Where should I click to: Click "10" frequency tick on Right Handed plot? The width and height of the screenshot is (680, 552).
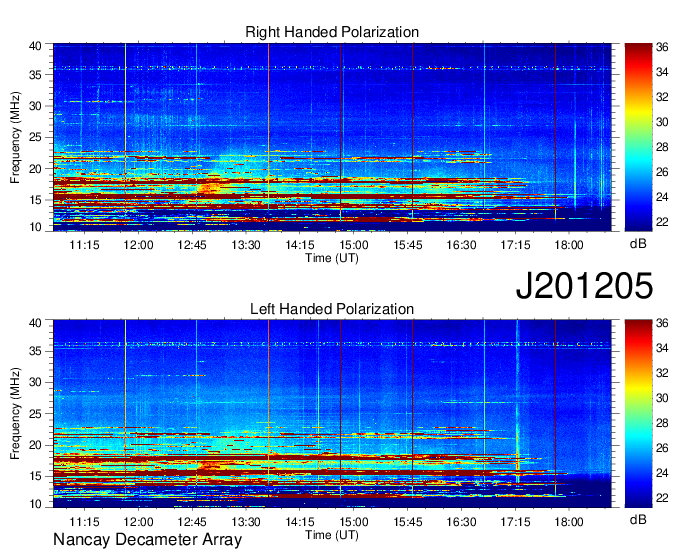tap(35, 227)
